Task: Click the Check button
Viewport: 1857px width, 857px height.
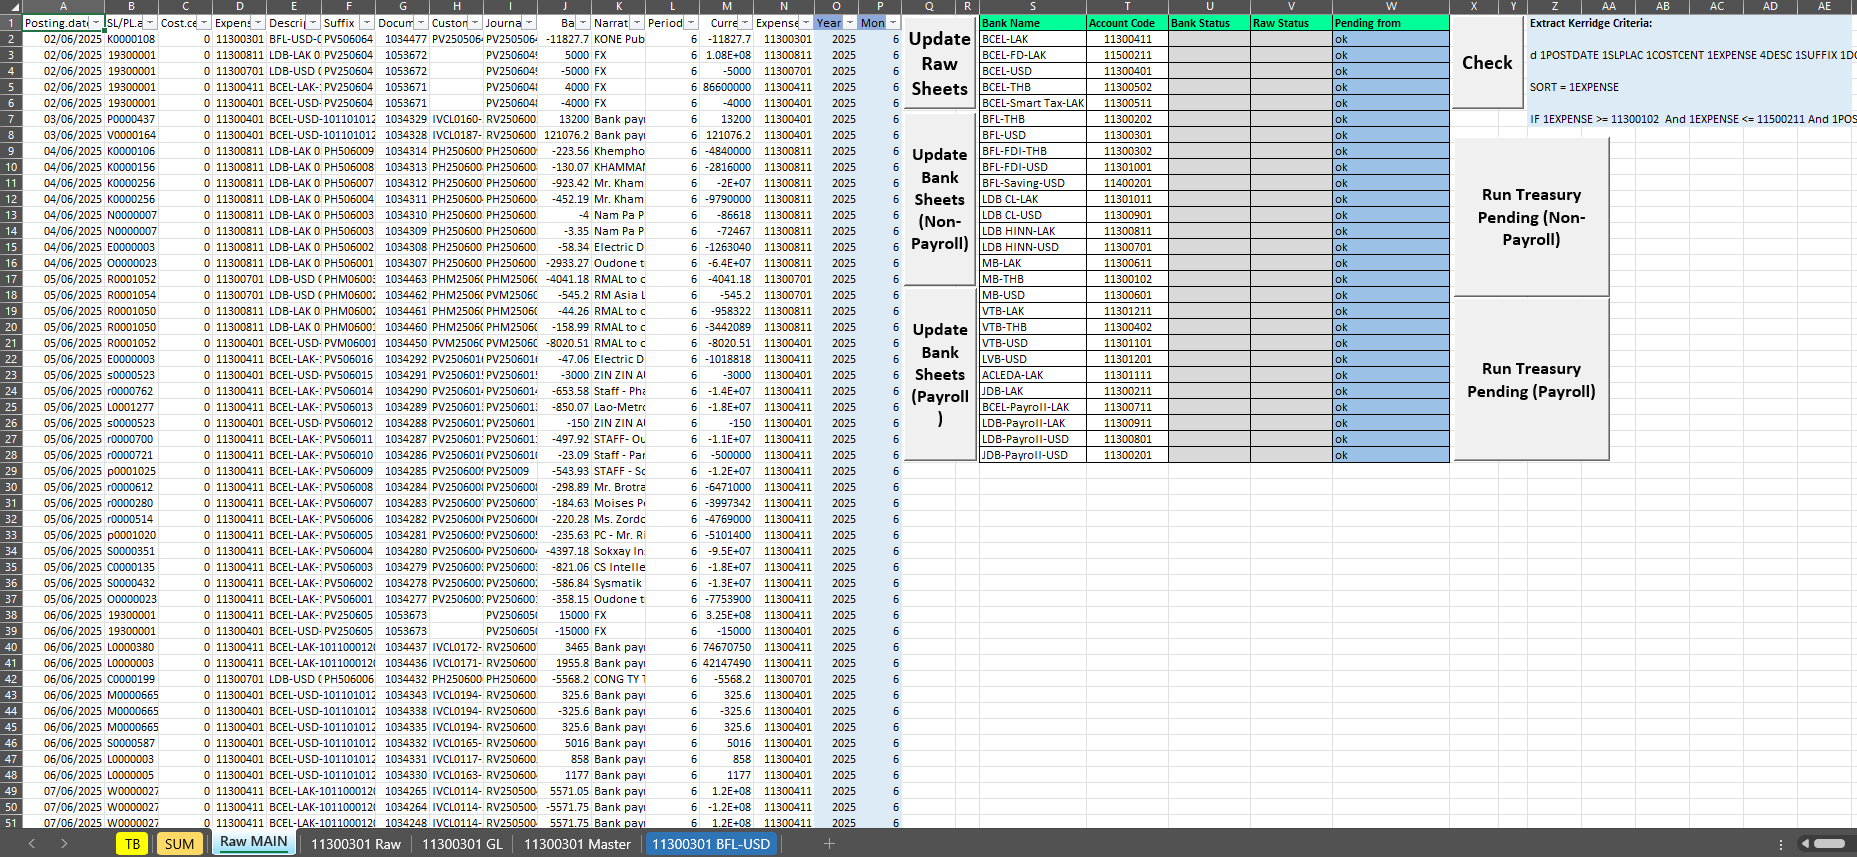Action: [x=1487, y=62]
